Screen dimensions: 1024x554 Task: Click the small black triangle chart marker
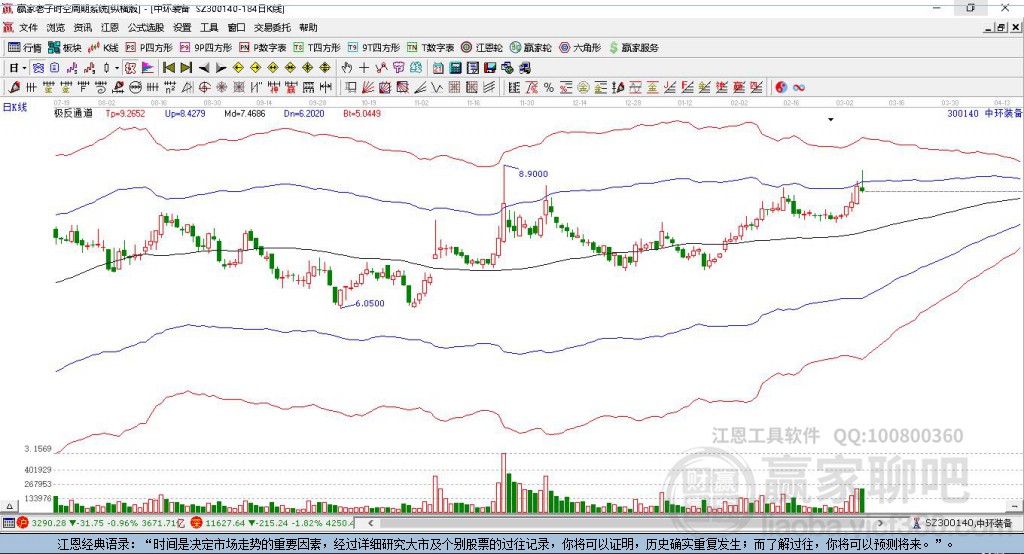(831, 120)
